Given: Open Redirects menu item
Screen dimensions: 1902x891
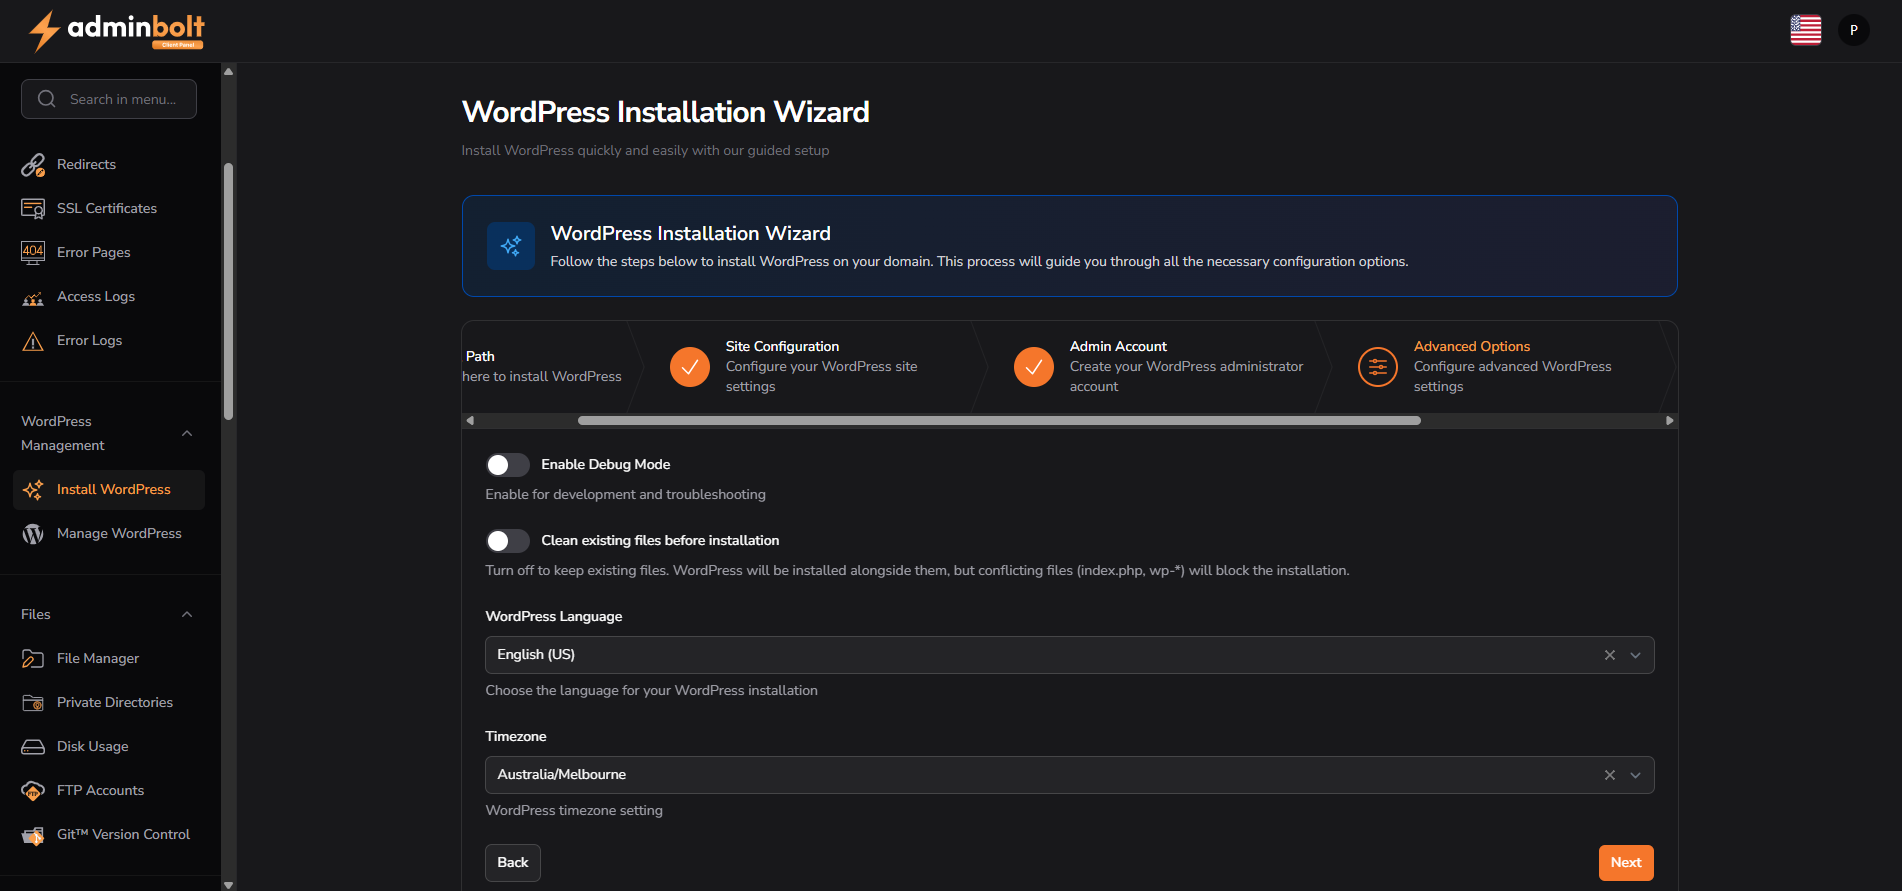Looking at the screenshot, I should pyautogui.click(x=109, y=165).
